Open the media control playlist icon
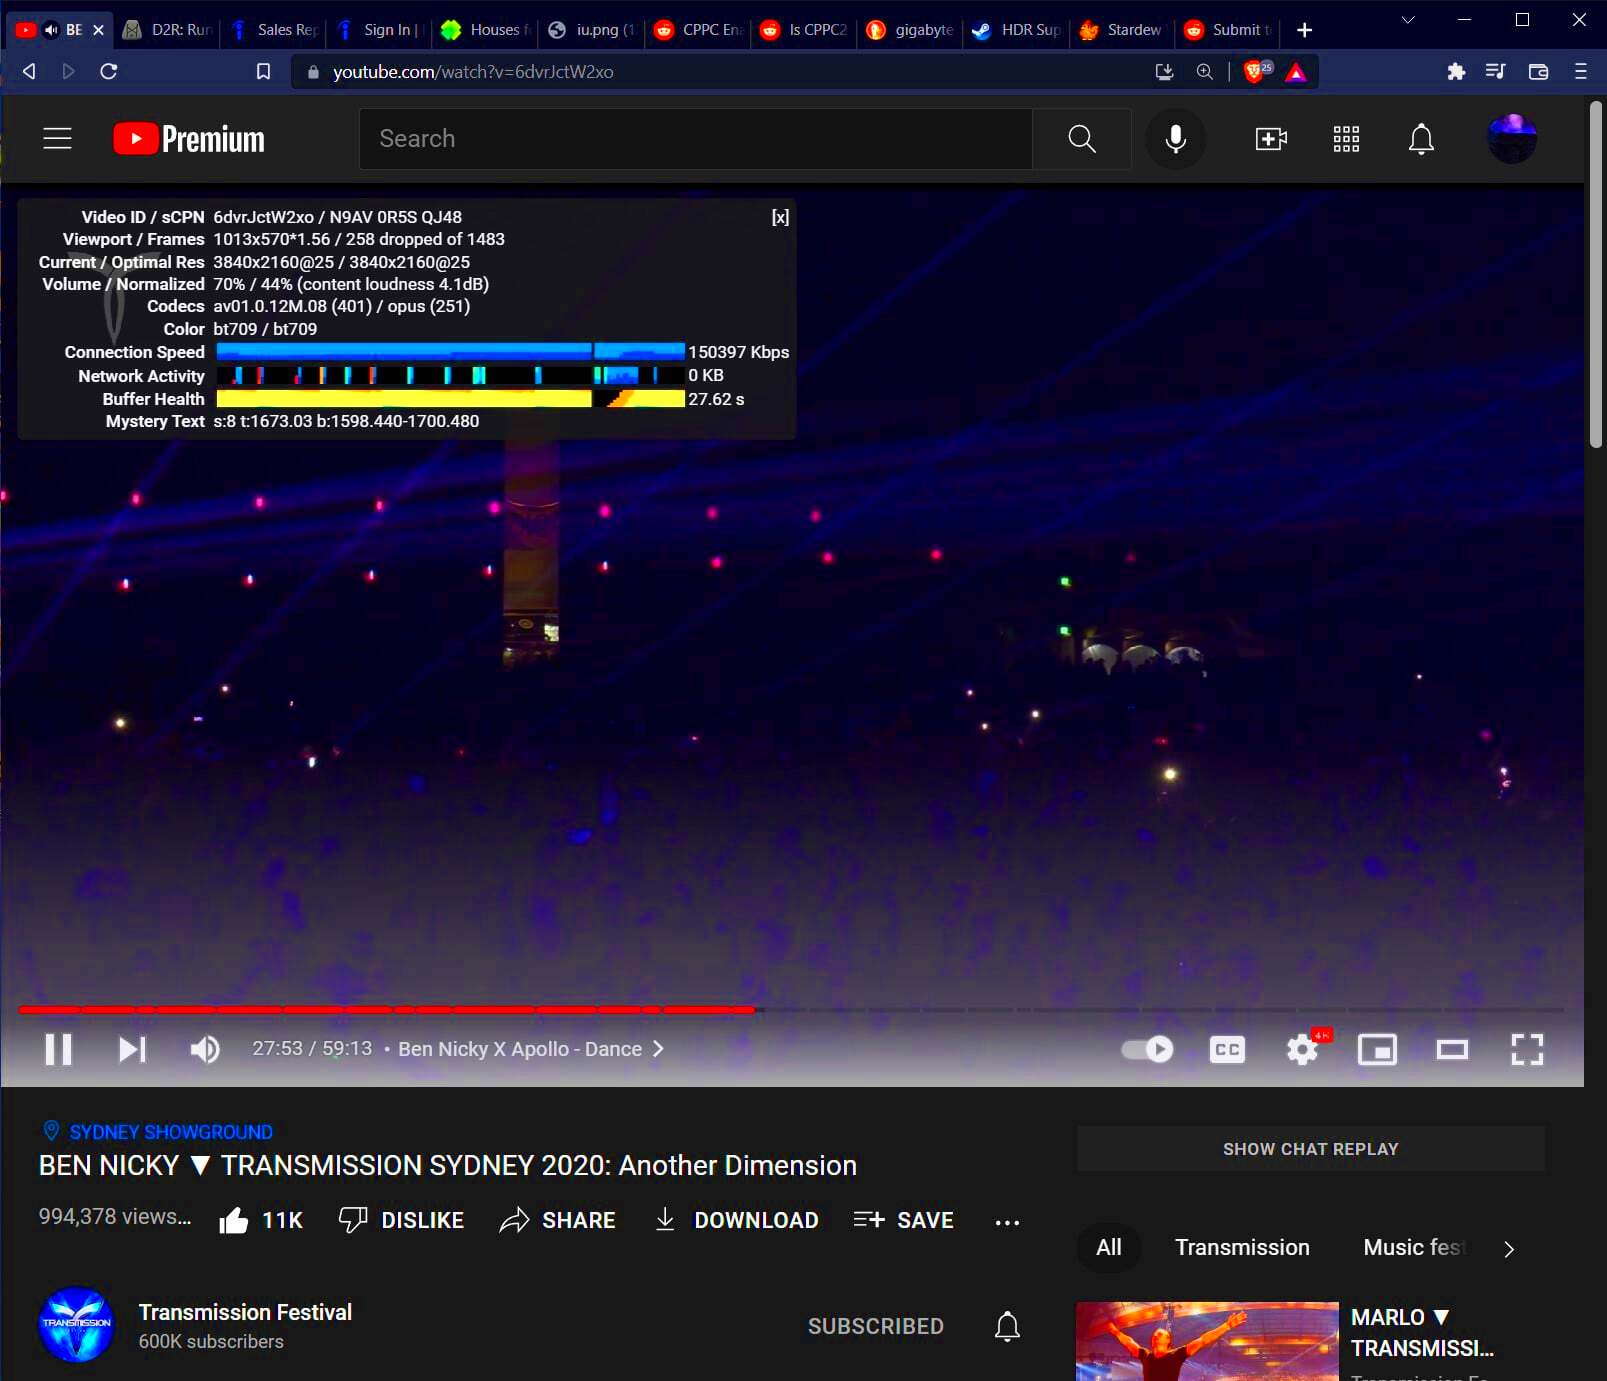This screenshot has height=1381, width=1607. [x=1496, y=71]
